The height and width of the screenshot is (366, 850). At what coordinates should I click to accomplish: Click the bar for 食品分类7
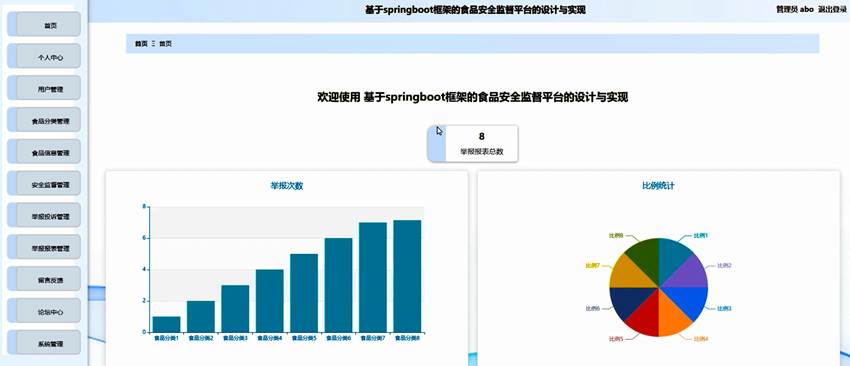(x=373, y=277)
